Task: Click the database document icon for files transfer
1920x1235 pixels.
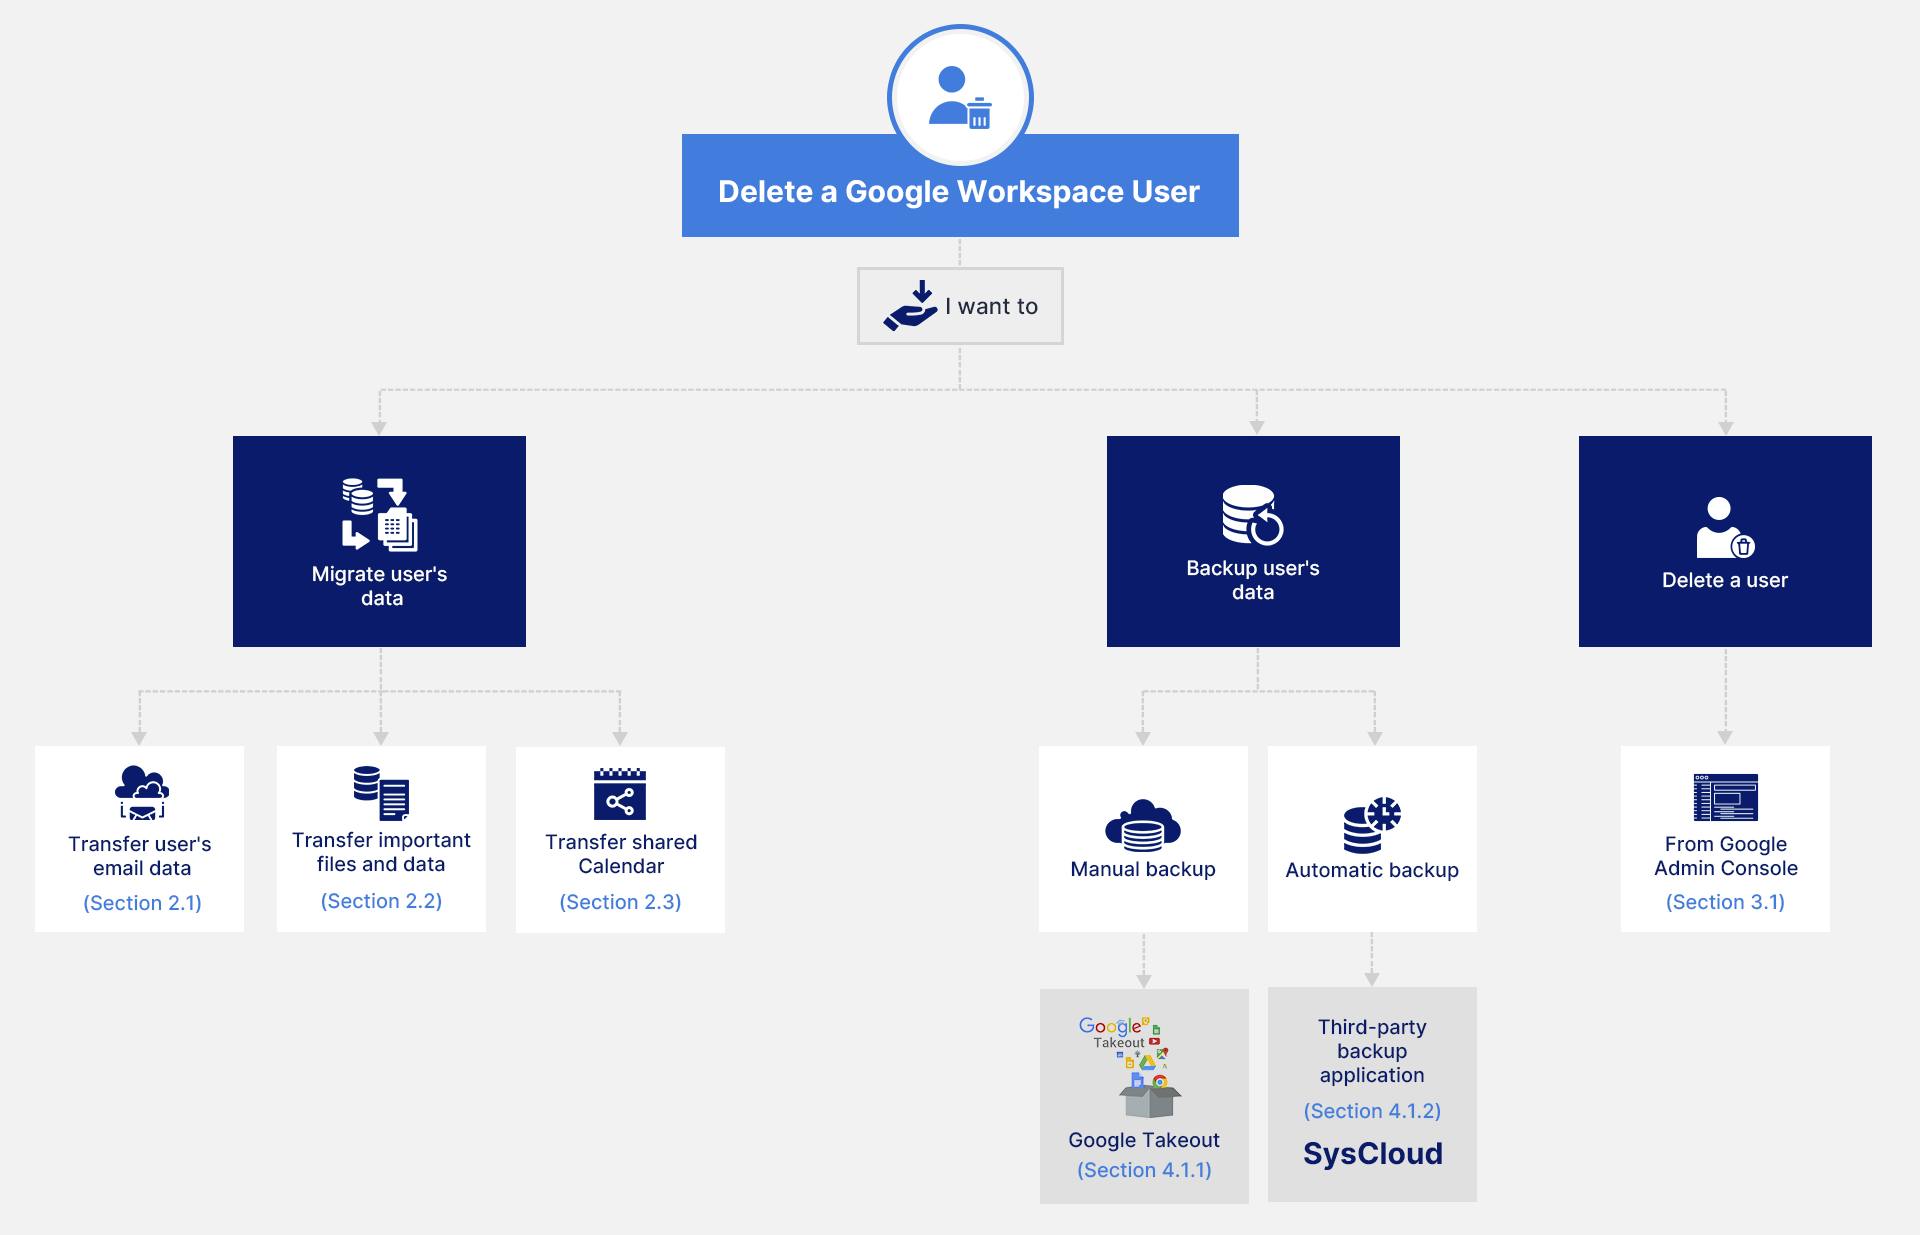Action: [x=381, y=792]
